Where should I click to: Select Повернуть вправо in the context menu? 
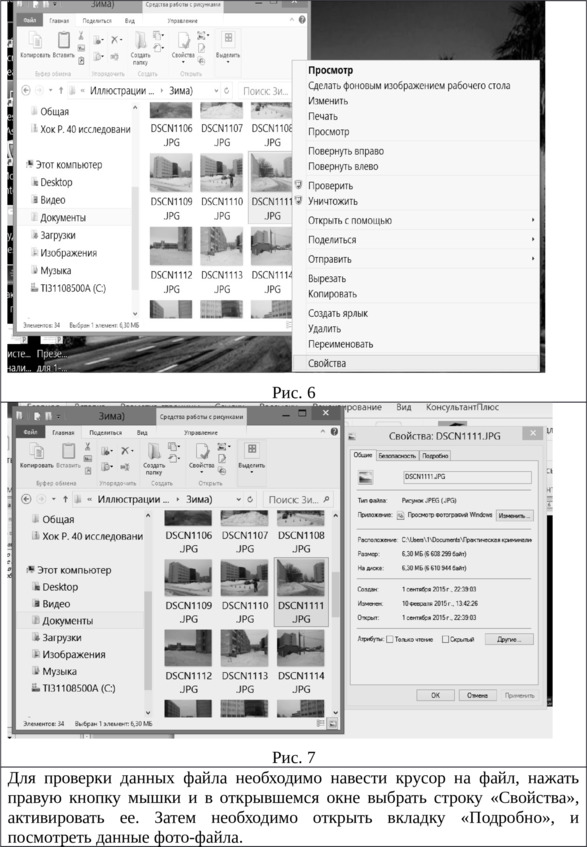pos(346,151)
